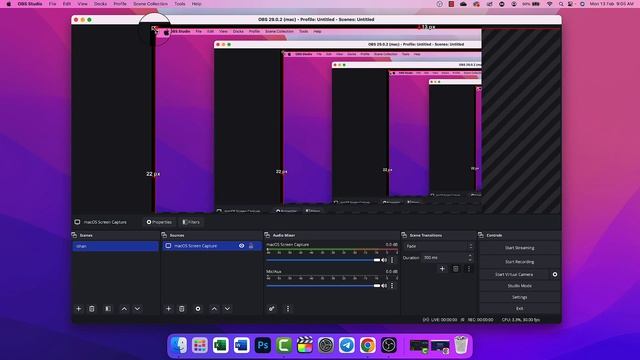Open Fade transition dropdown
The image size is (640, 360).
point(439,246)
